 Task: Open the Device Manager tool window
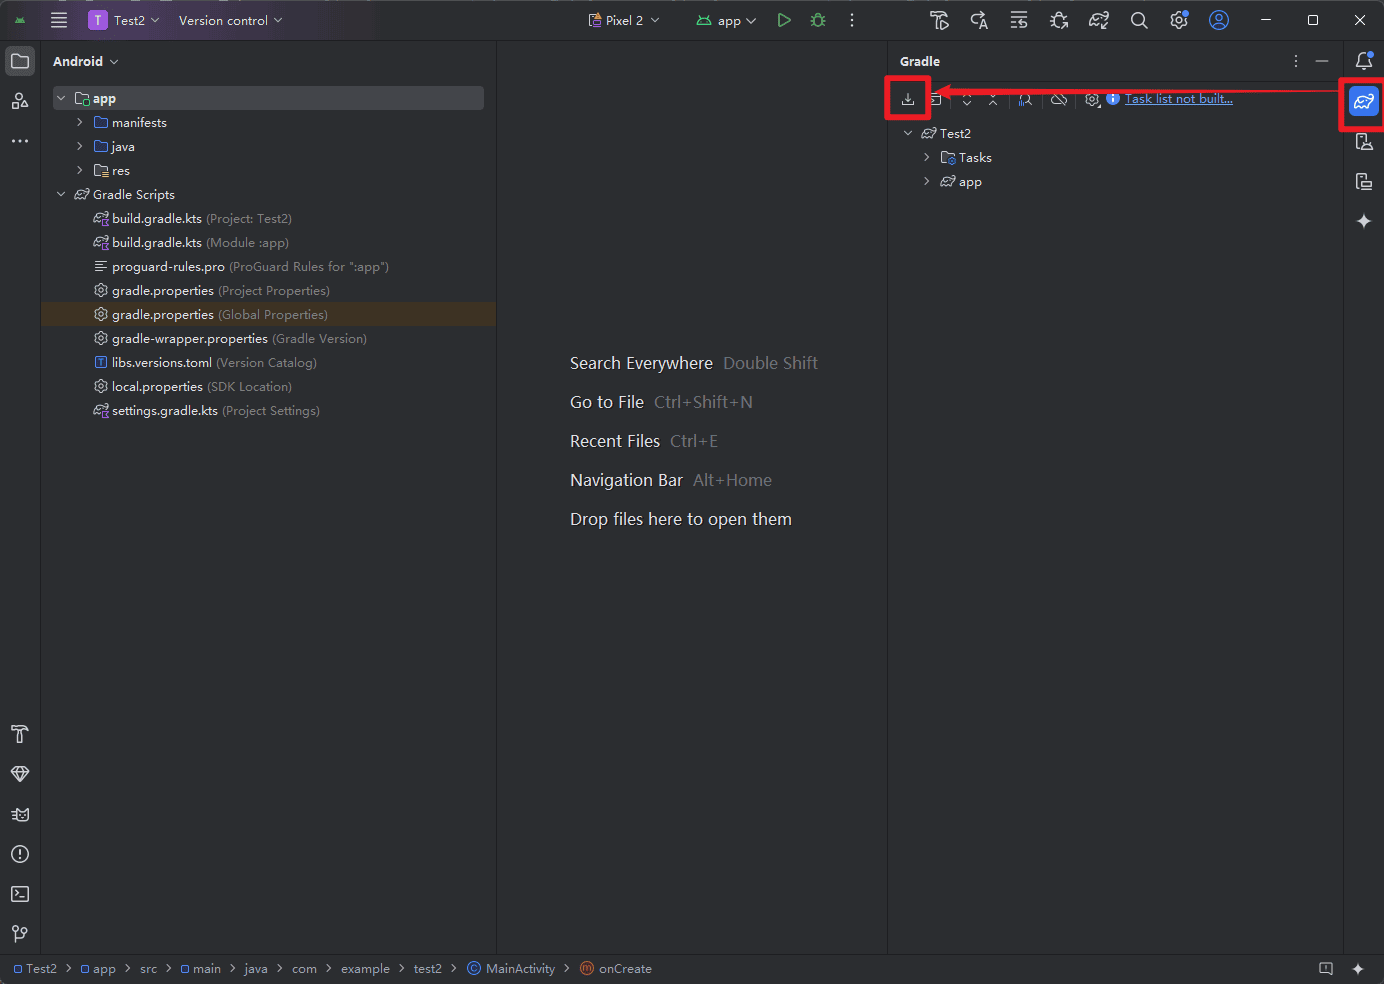(1364, 141)
